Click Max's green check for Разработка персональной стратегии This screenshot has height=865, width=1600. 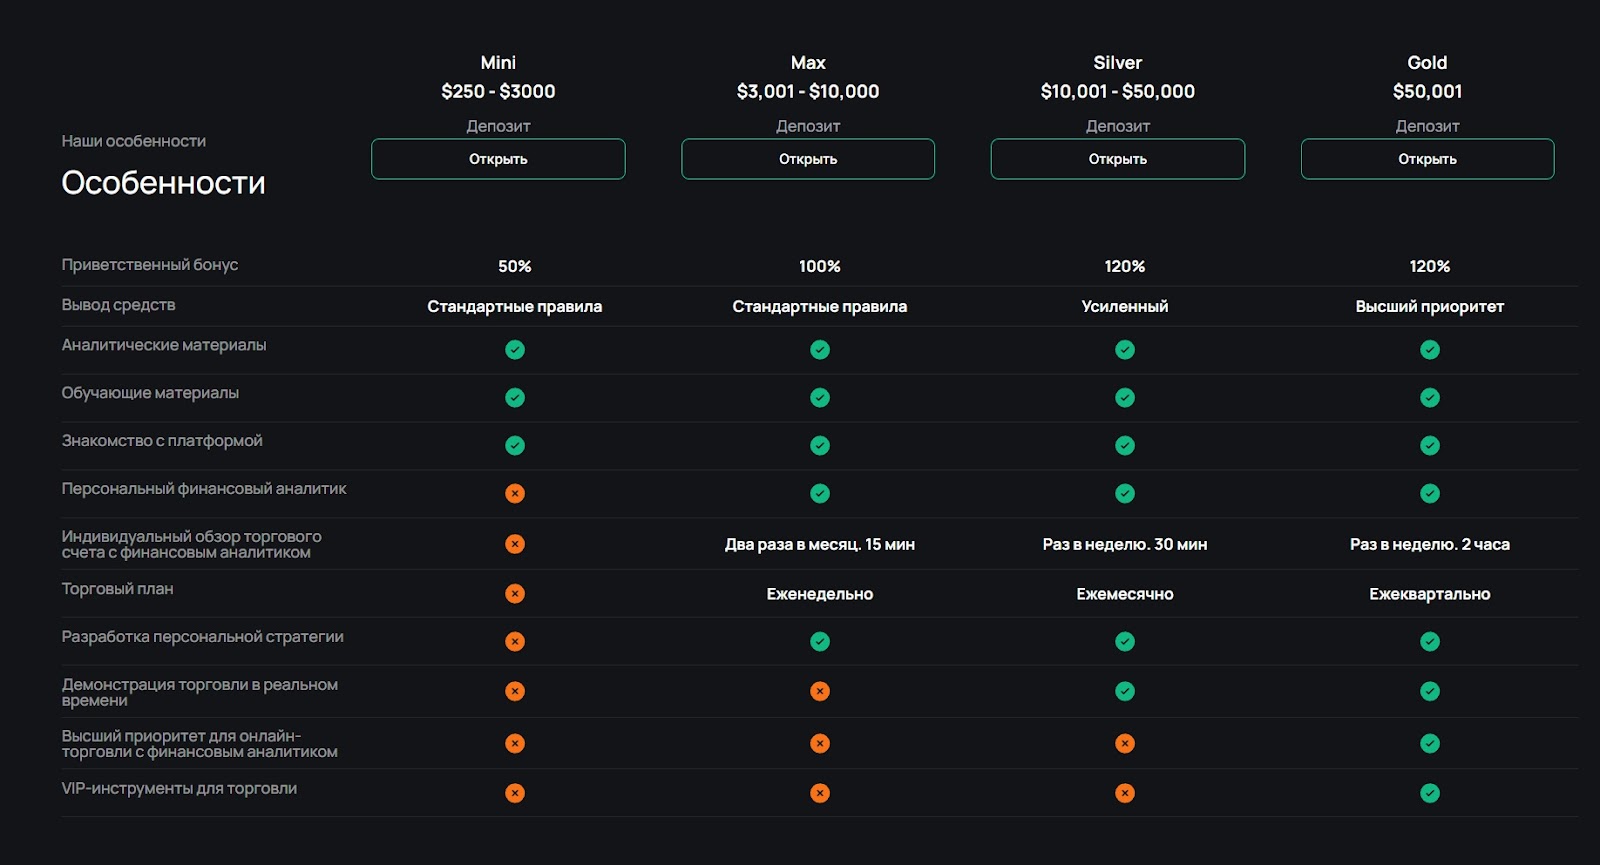click(x=820, y=642)
